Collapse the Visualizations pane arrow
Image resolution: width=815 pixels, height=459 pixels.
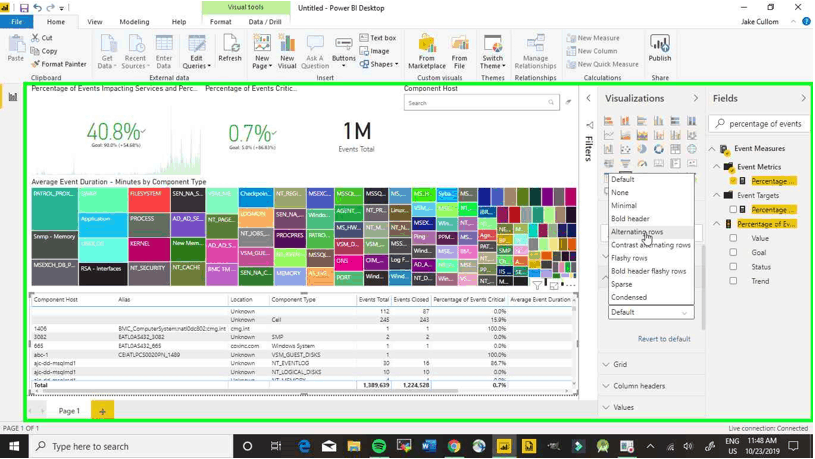tap(695, 98)
